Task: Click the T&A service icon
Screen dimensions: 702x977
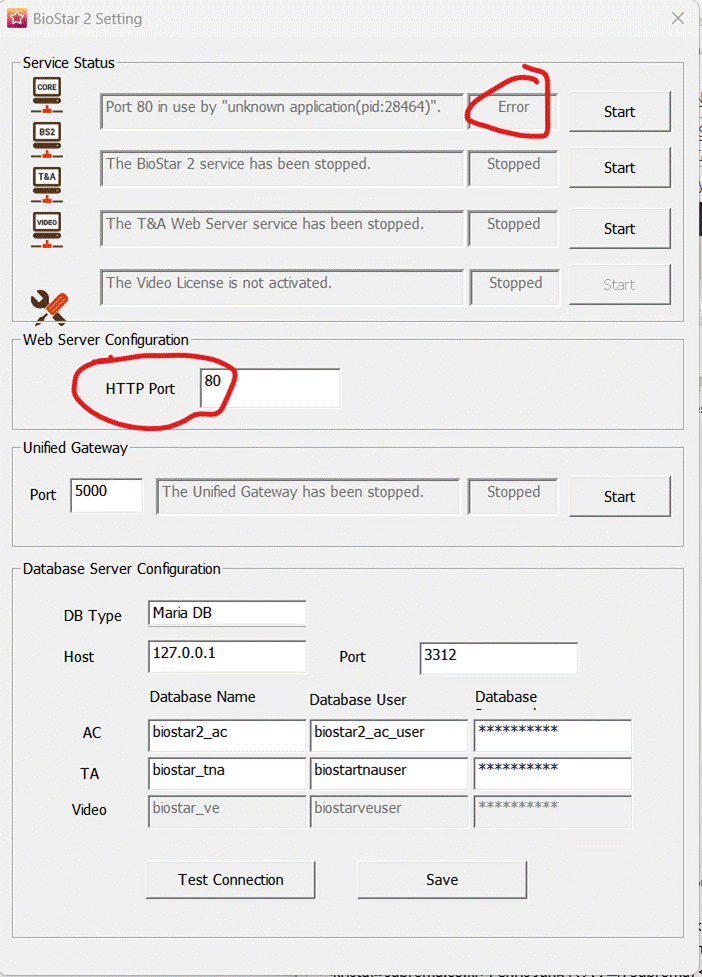Action: pyautogui.click(x=47, y=184)
